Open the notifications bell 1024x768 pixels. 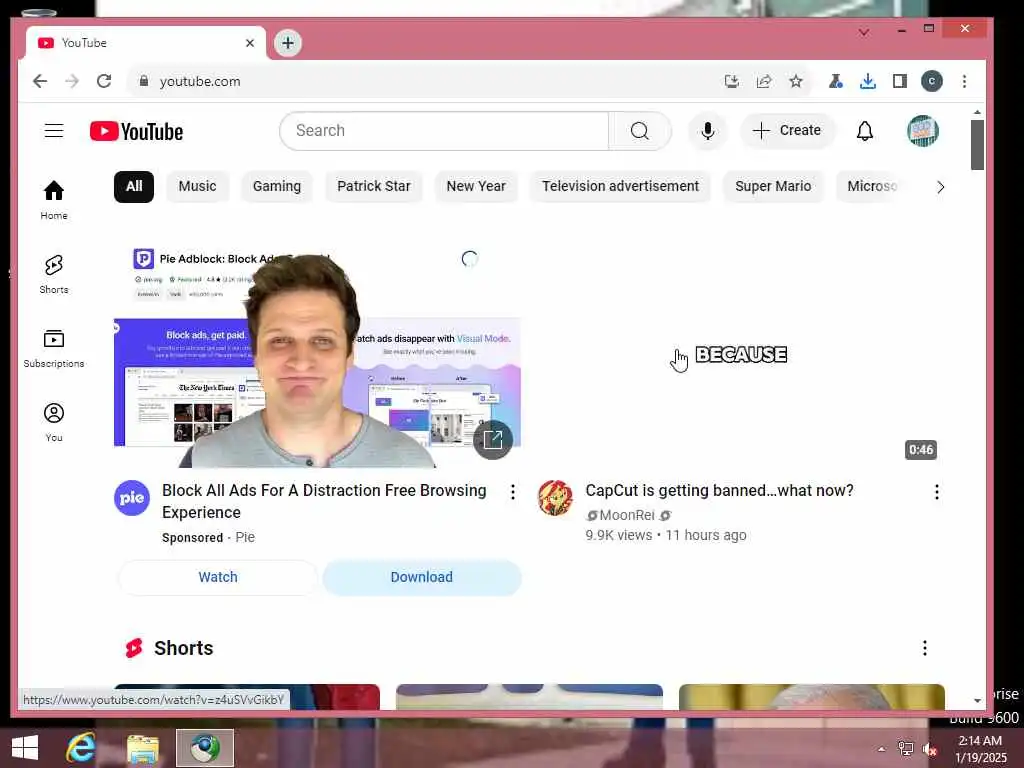pos(865,131)
